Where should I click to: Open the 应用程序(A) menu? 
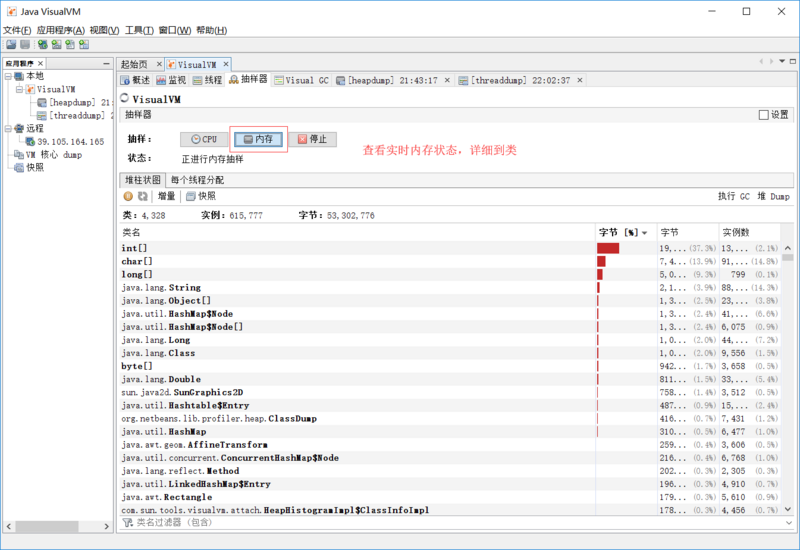click(60, 30)
